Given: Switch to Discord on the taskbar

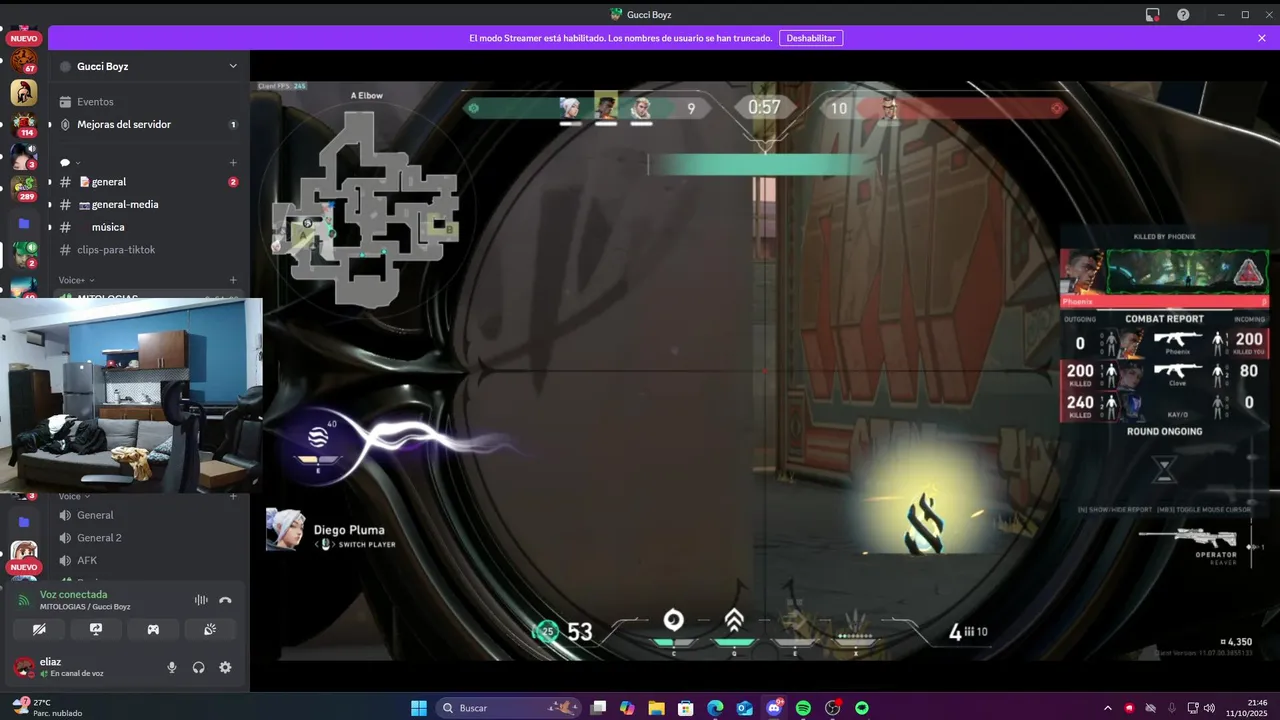Looking at the screenshot, I should [774, 708].
